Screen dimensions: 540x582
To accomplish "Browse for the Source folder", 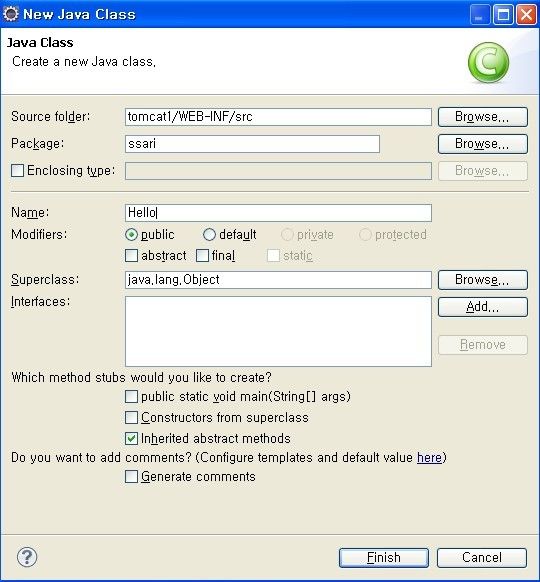I will pos(482,117).
